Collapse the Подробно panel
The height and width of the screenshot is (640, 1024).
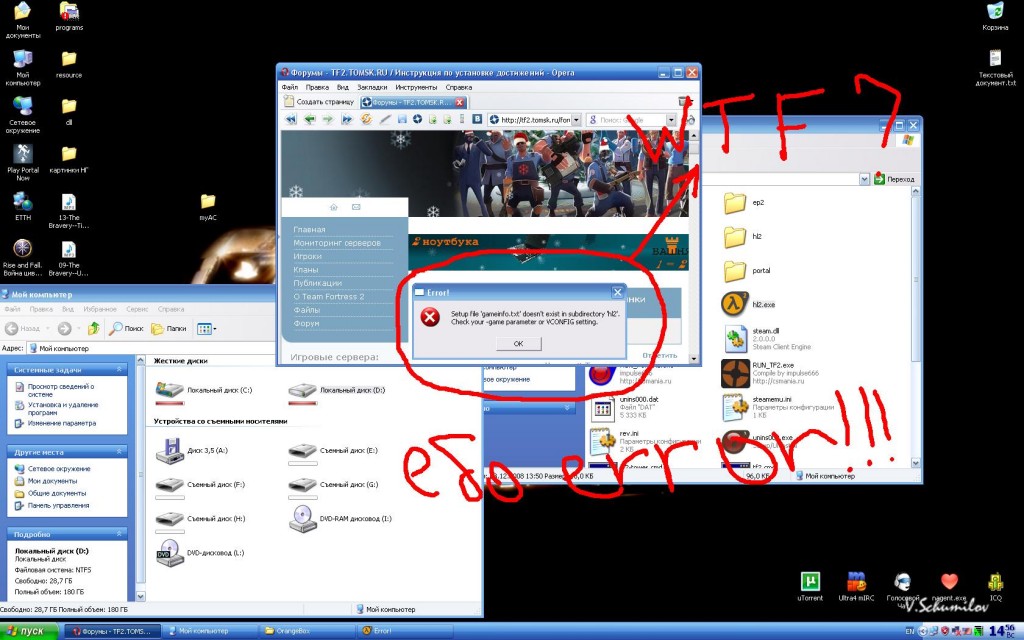tap(119, 534)
